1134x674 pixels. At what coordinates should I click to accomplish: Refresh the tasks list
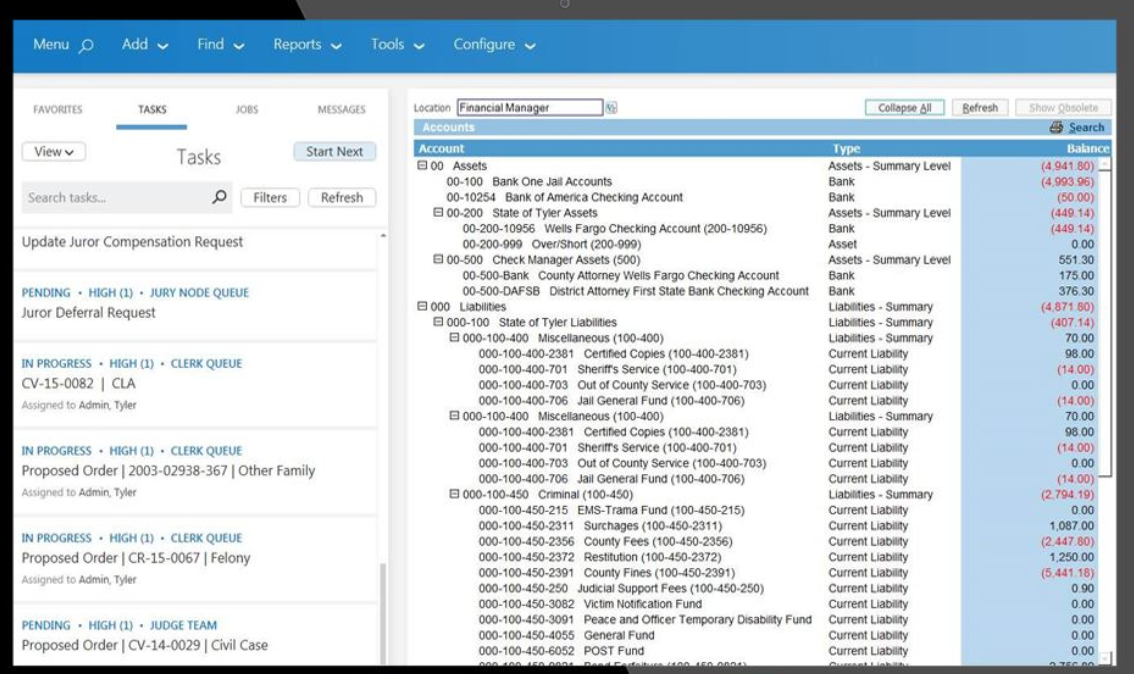(x=341, y=197)
